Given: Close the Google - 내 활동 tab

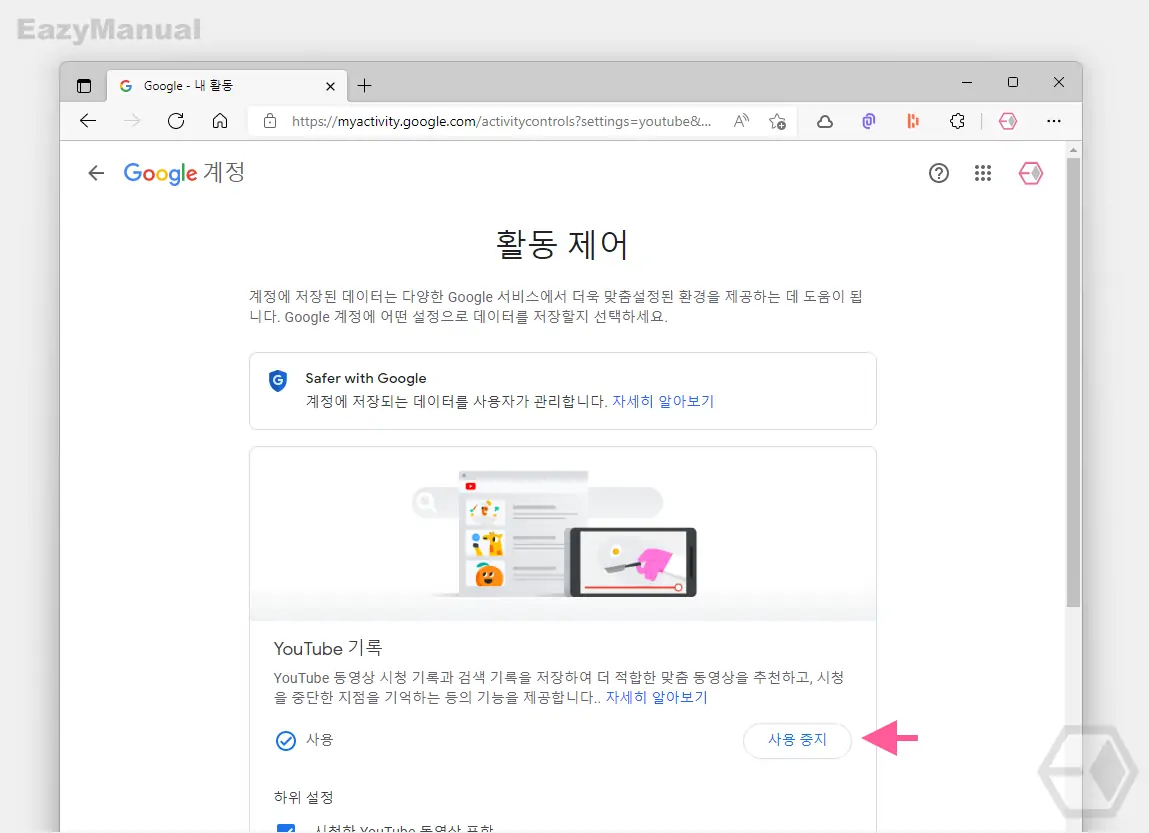Looking at the screenshot, I should 330,86.
